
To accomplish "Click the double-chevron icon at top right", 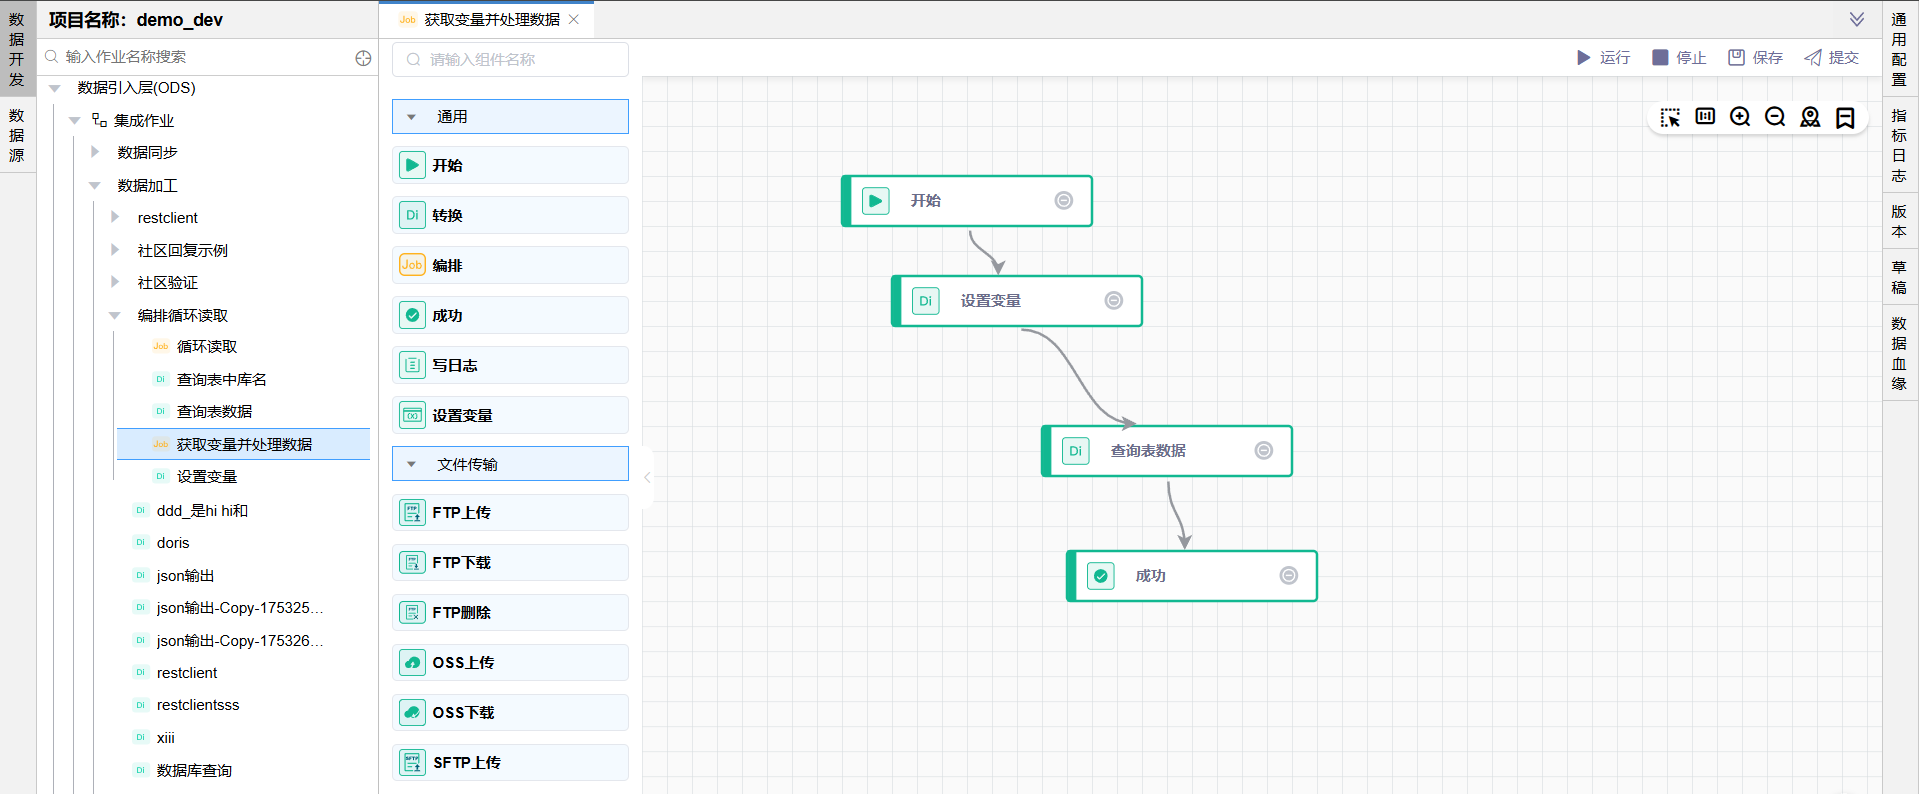I will (x=1856, y=19).
